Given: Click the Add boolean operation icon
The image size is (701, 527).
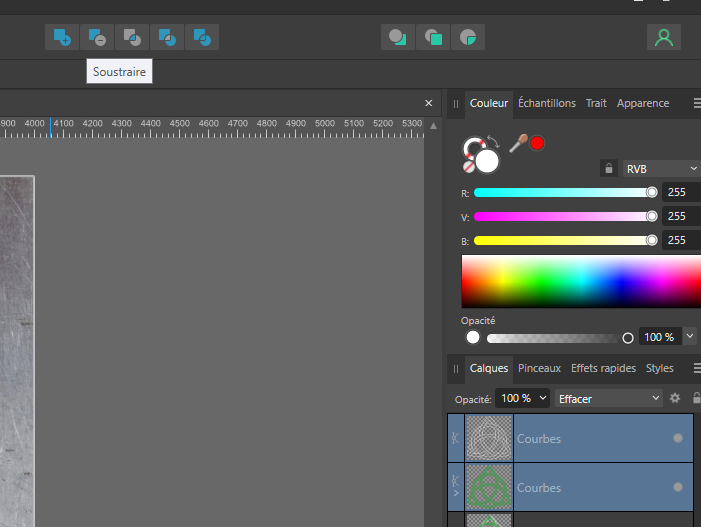Looking at the screenshot, I should pyautogui.click(x=62, y=38).
